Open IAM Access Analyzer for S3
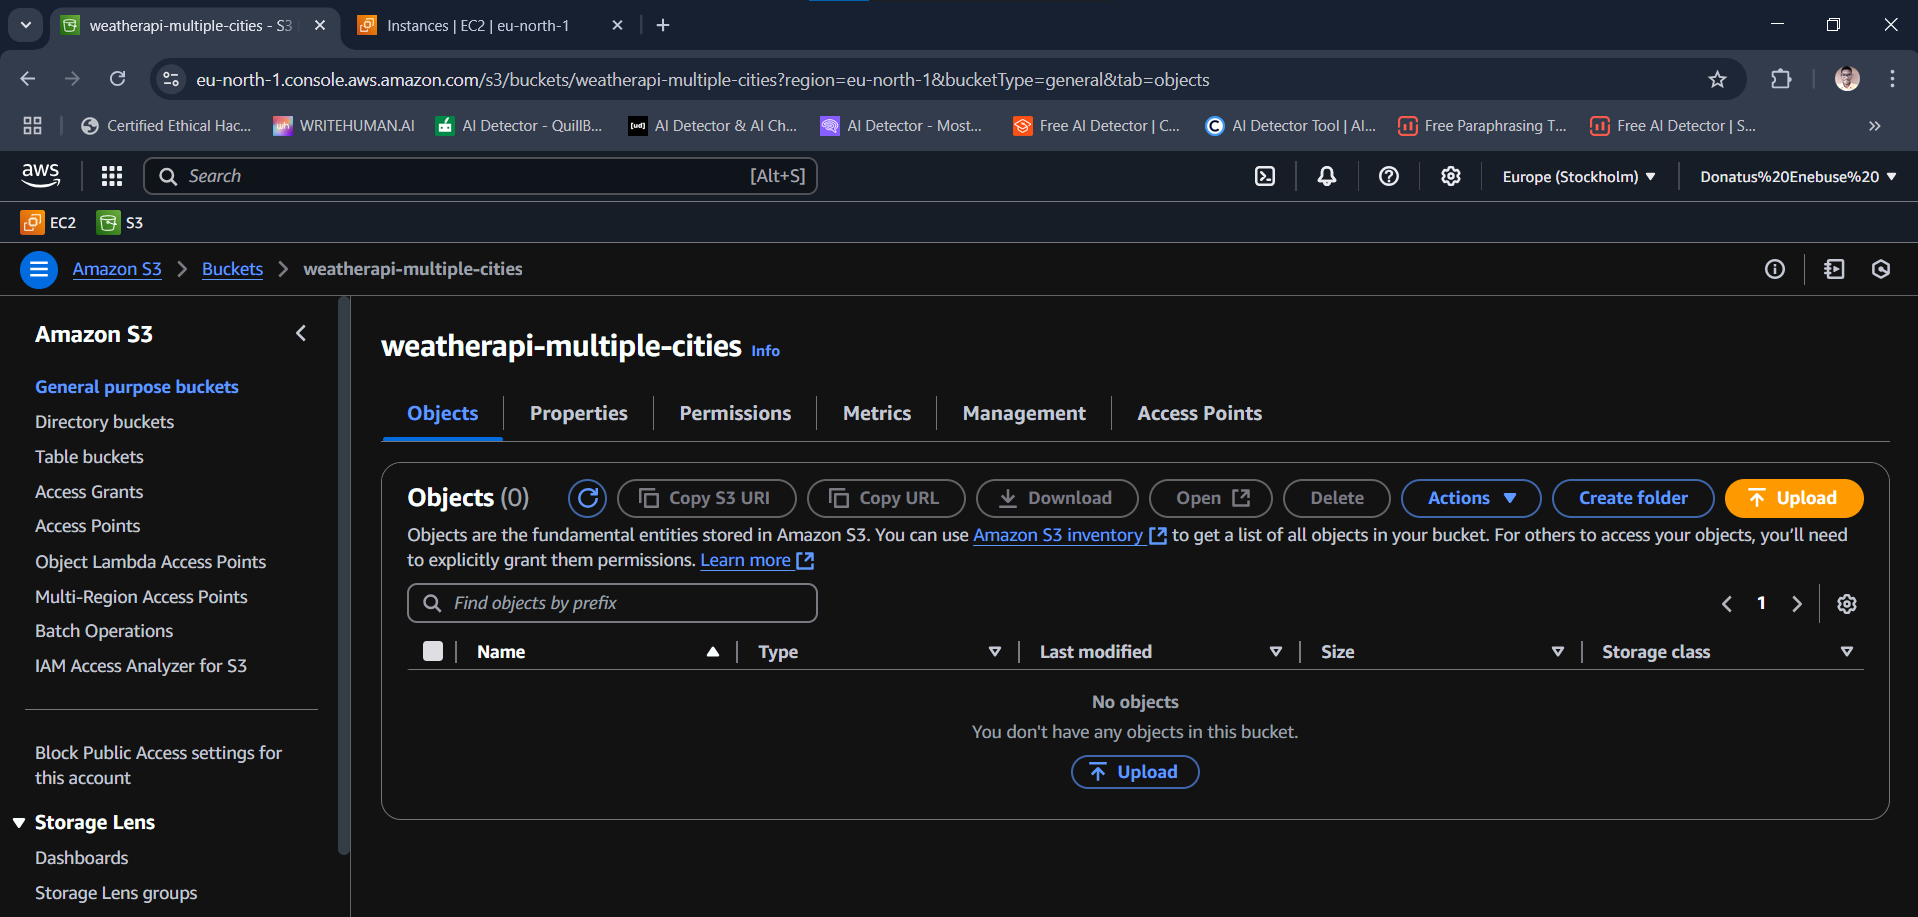The width and height of the screenshot is (1918, 917). 141,666
